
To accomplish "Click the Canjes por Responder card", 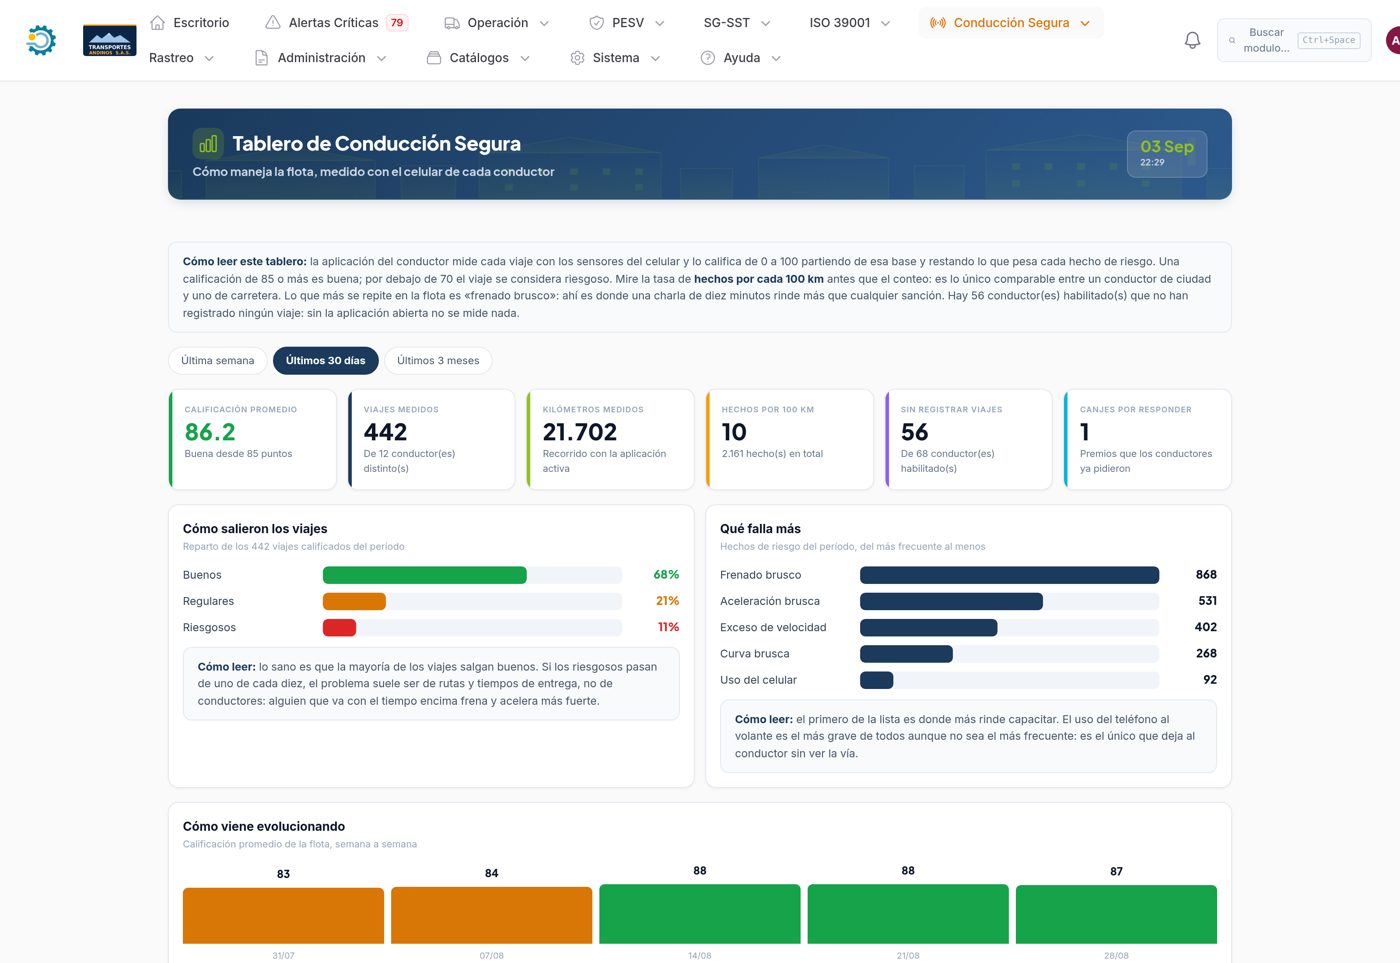I will [x=1147, y=440].
